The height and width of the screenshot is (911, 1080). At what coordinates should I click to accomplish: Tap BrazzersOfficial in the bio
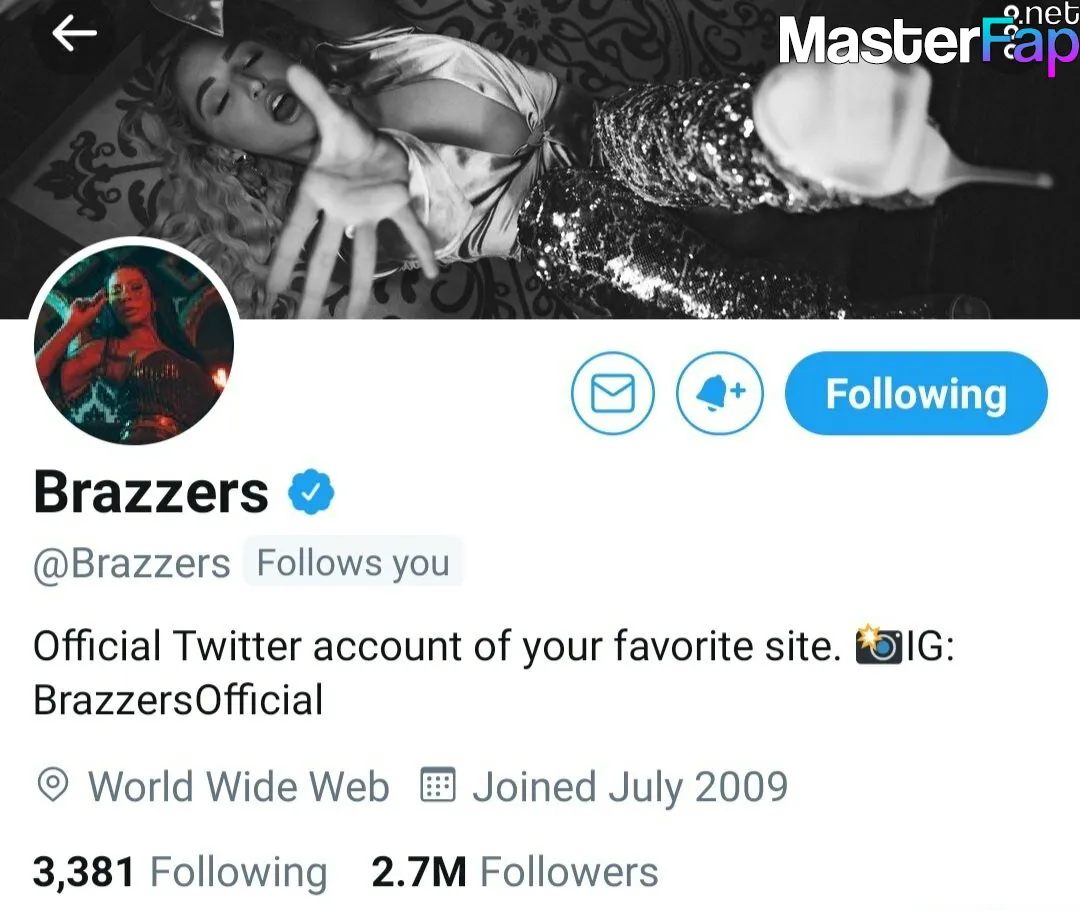(x=178, y=700)
